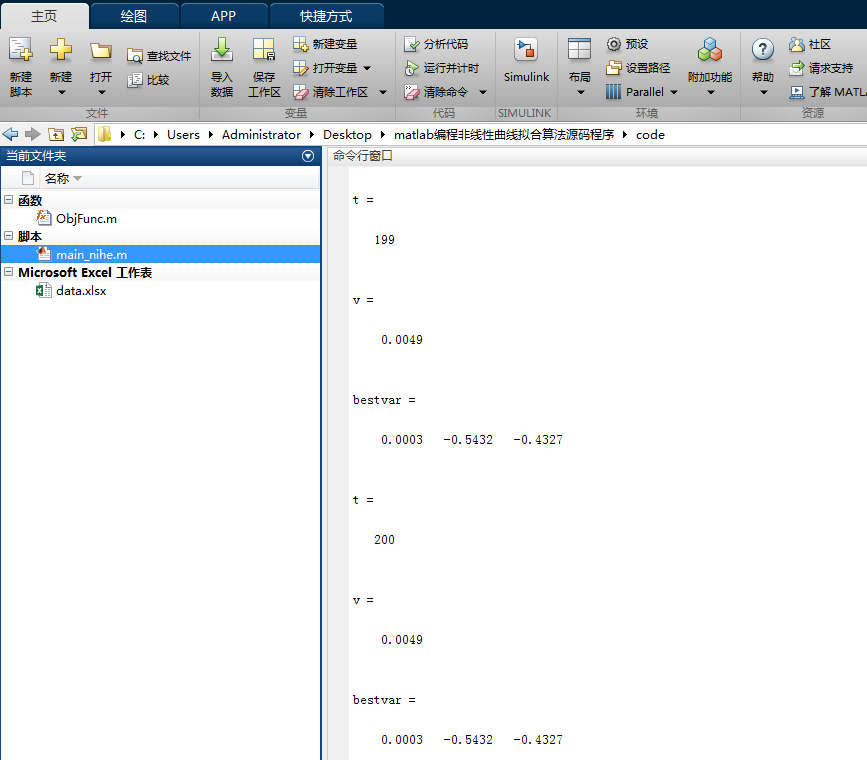Screen dimensions: 867x760
Task: Click the 导入数据 import icon
Action: point(222,50)
